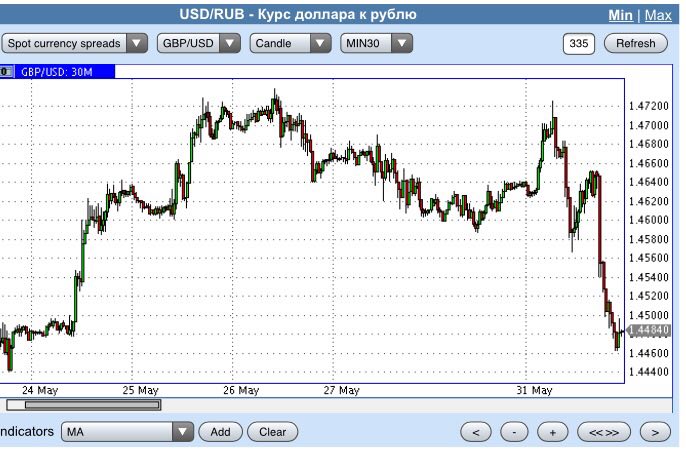Click the <<>> expand range button
The image size is (686, 454).
[604, 432]
